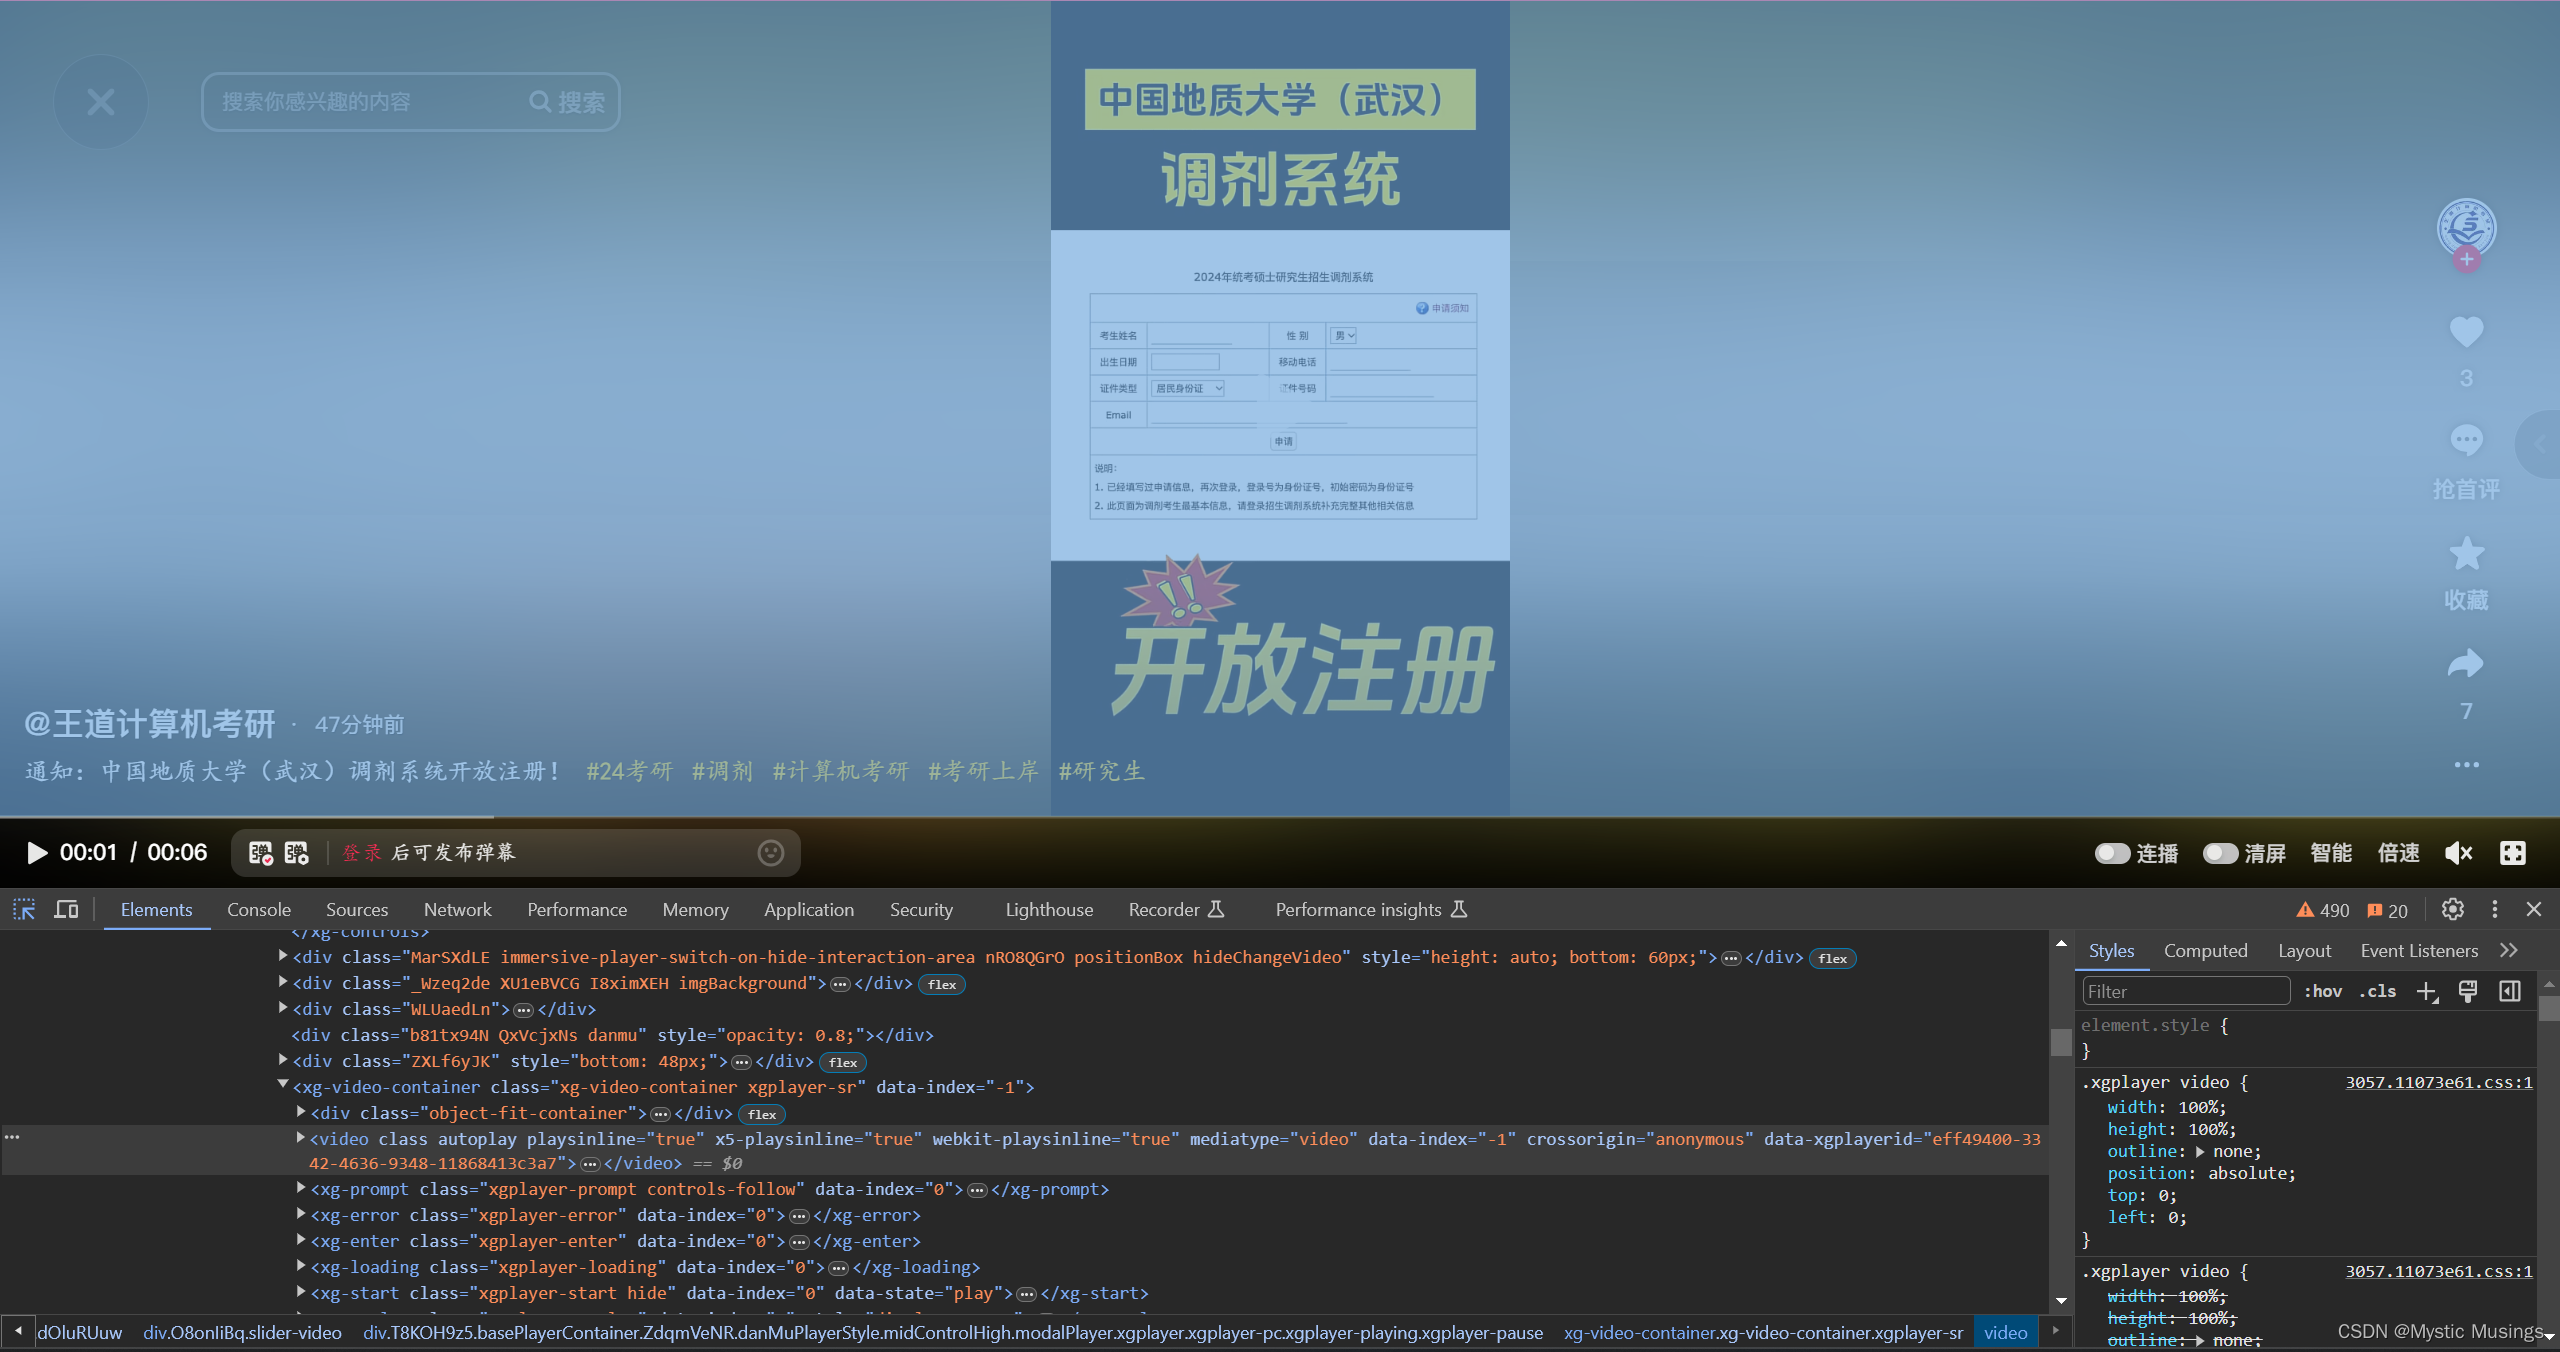Open the rendering emulation paintbrush icon
This screenshot has width=2560, height=1352.
tap(2468, 991)
